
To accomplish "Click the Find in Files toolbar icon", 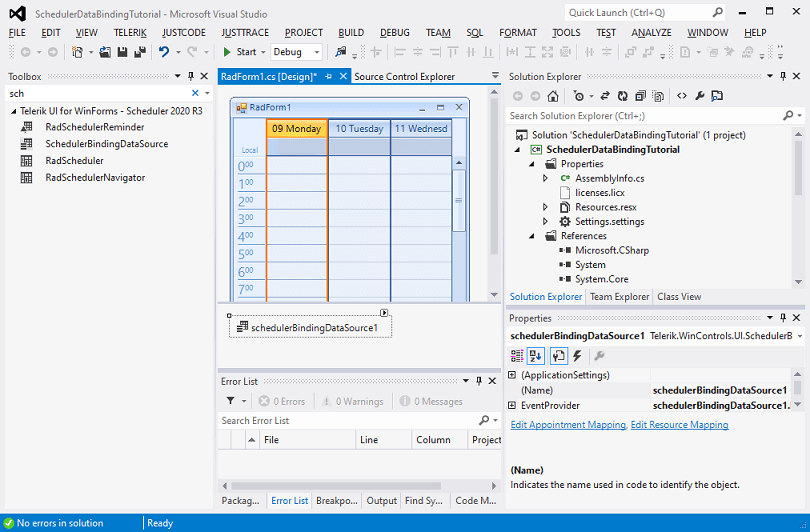I will (340, 52).
